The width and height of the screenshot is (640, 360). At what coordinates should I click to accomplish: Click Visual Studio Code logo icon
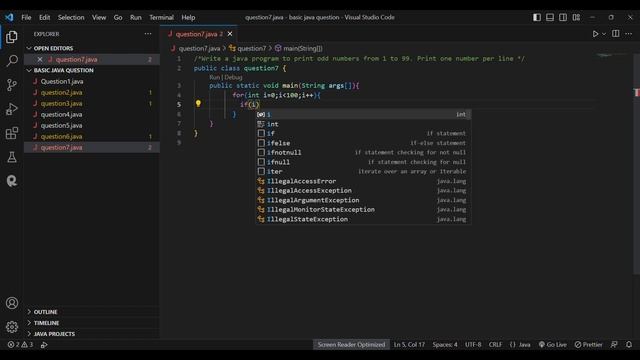(9, 17)
